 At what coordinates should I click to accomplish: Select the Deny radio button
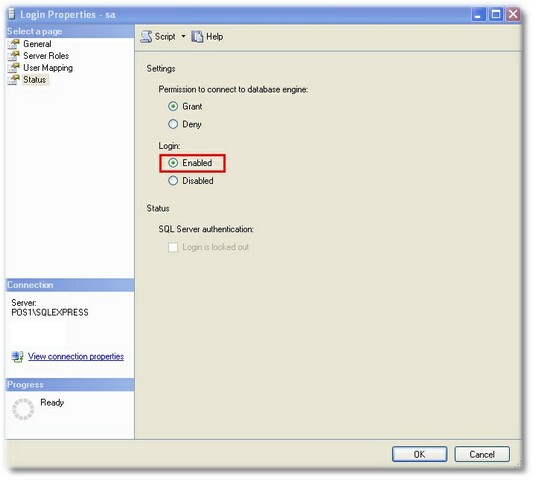click(x=173, y=124)
